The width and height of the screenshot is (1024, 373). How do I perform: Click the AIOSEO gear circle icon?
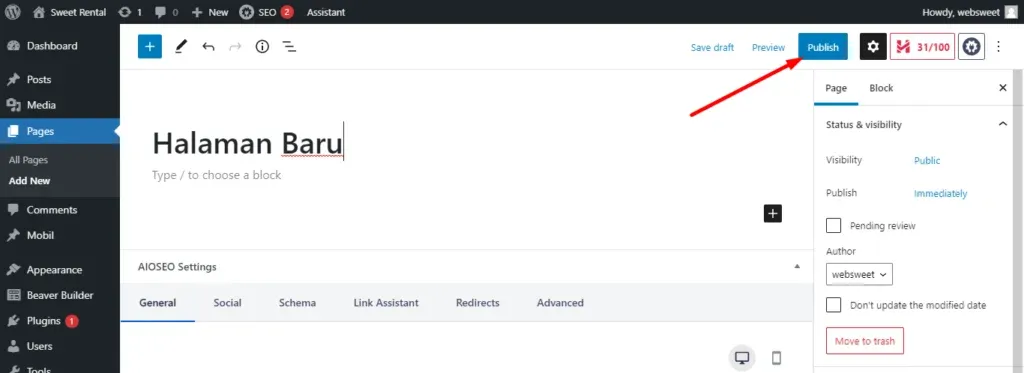point(972,47)
